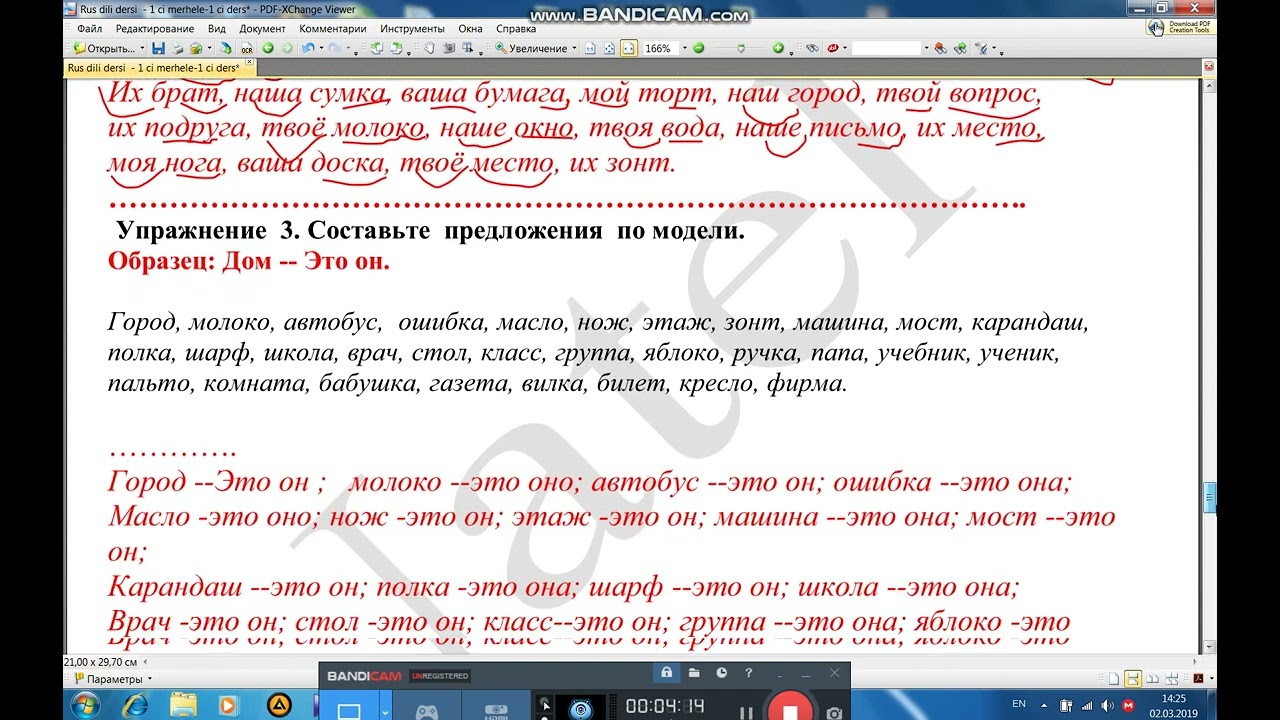Click the volume speaker tray icon

coord(1107,705)
